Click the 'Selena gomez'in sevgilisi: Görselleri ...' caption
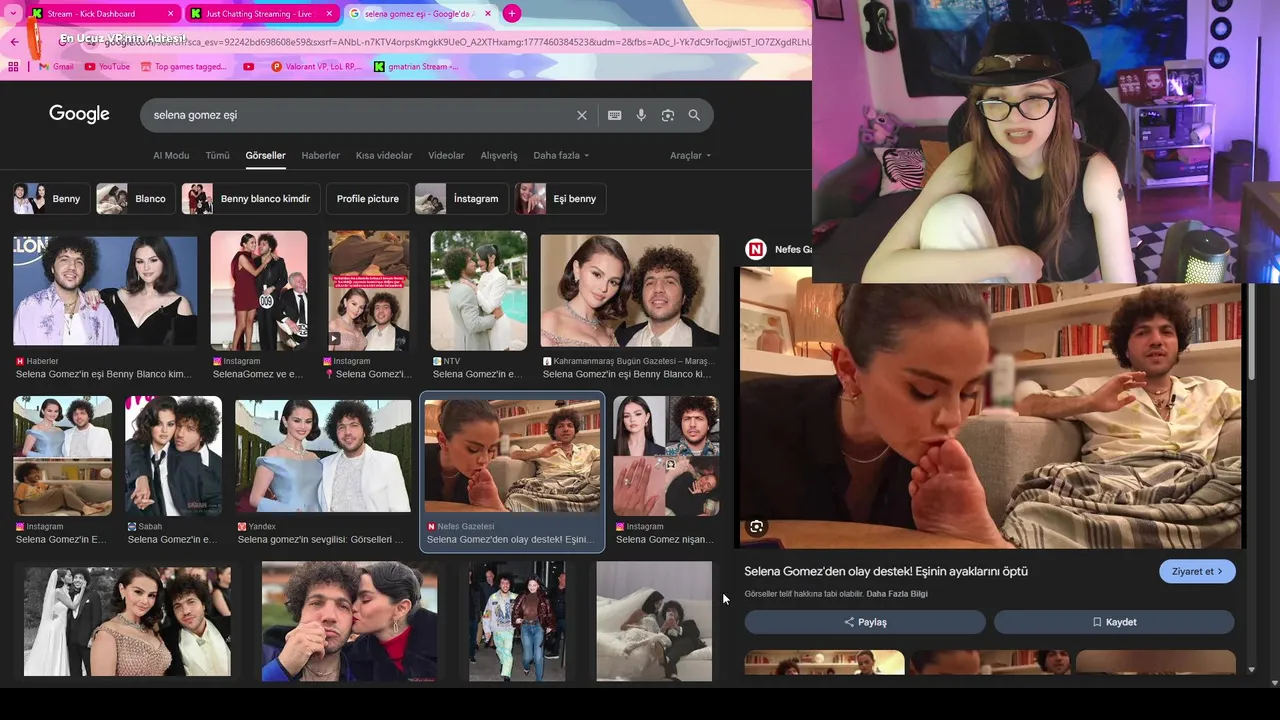Screen dimensions: 1280x720 tap(321, 539)
